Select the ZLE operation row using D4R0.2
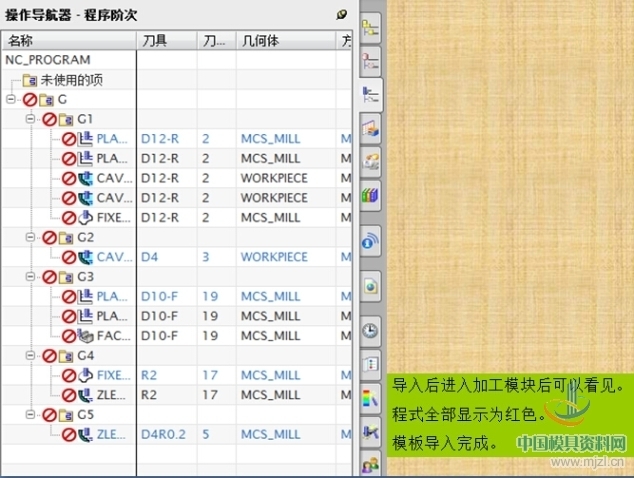Screen dimensions: 634x478 pyautogui.click(x=108, y=434)
